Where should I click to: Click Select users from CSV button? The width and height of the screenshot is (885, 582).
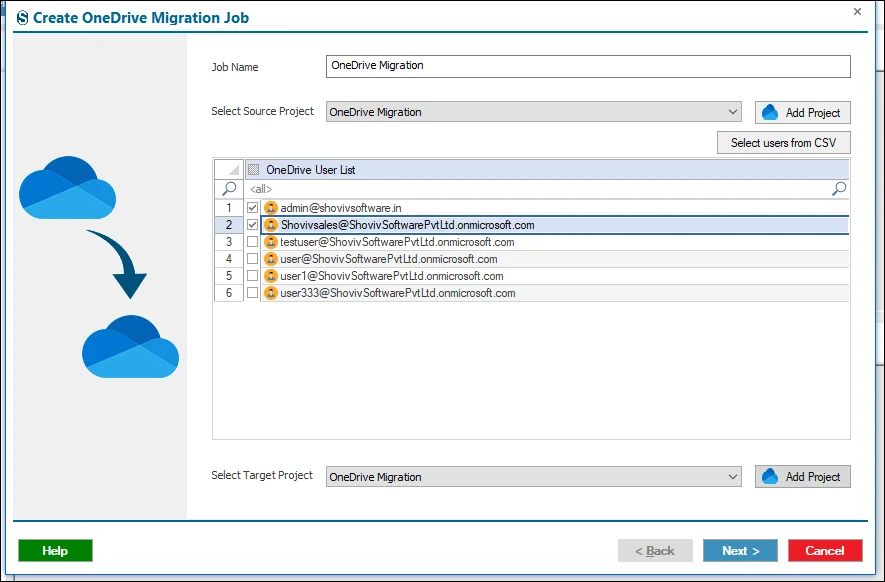(783, 143)
